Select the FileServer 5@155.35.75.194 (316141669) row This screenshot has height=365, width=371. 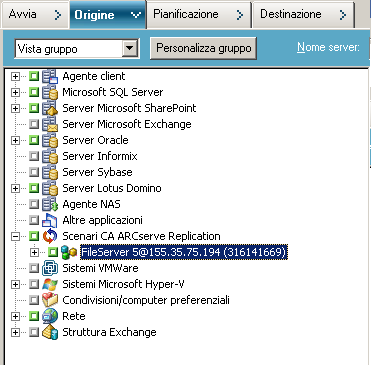click(184, 252)
